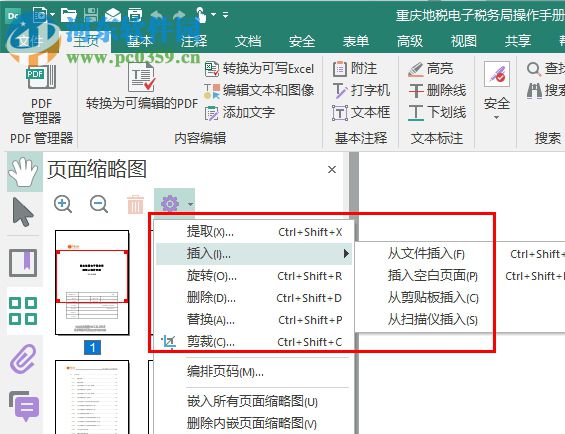Select page 1 thumbnail
The width and height of the screenshot is (565, 434).
pyautogui.click(x=92, y=283)
